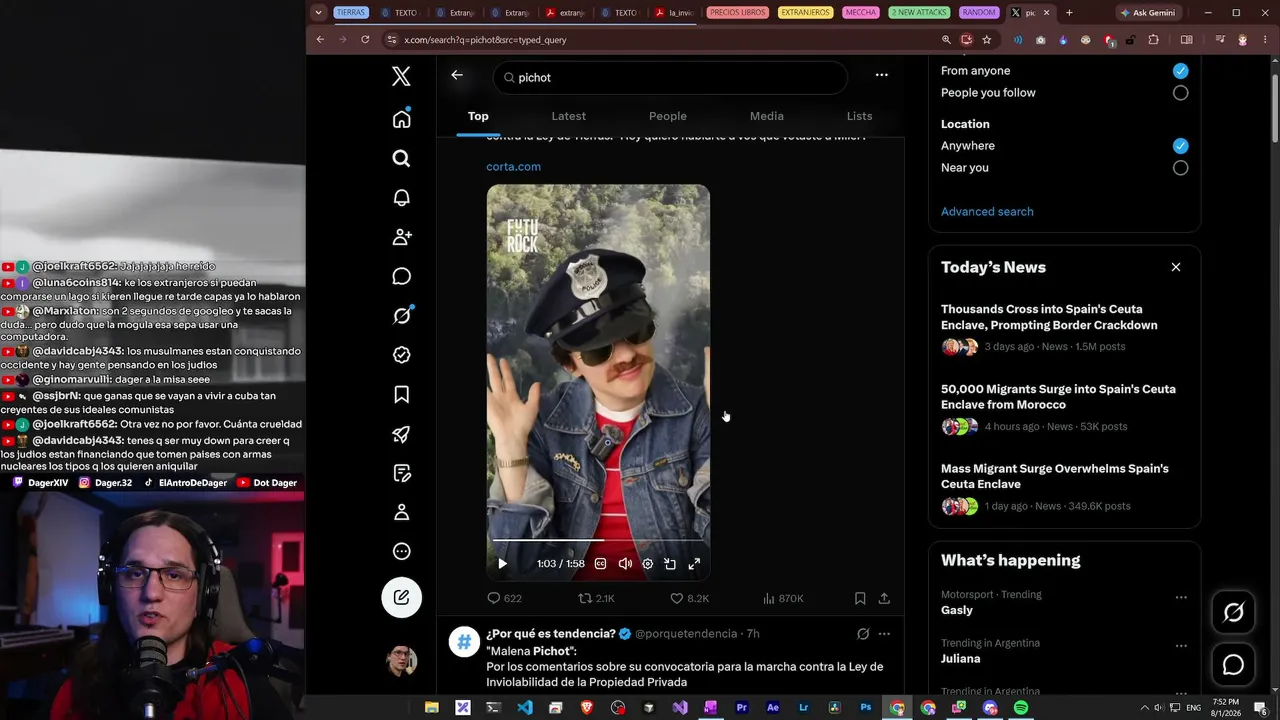Select the Anywhere location radio option
Image resolution: width=1280 pixels, height=720 pixels.
click(1180, 146)
